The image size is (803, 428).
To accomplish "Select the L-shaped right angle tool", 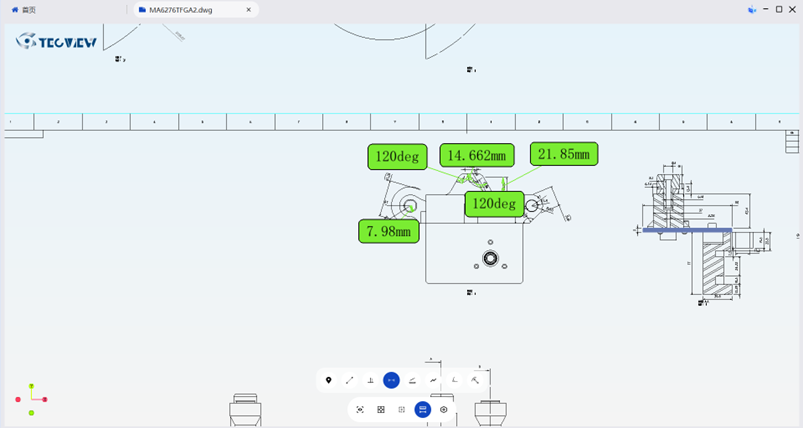I will [454, 380].
